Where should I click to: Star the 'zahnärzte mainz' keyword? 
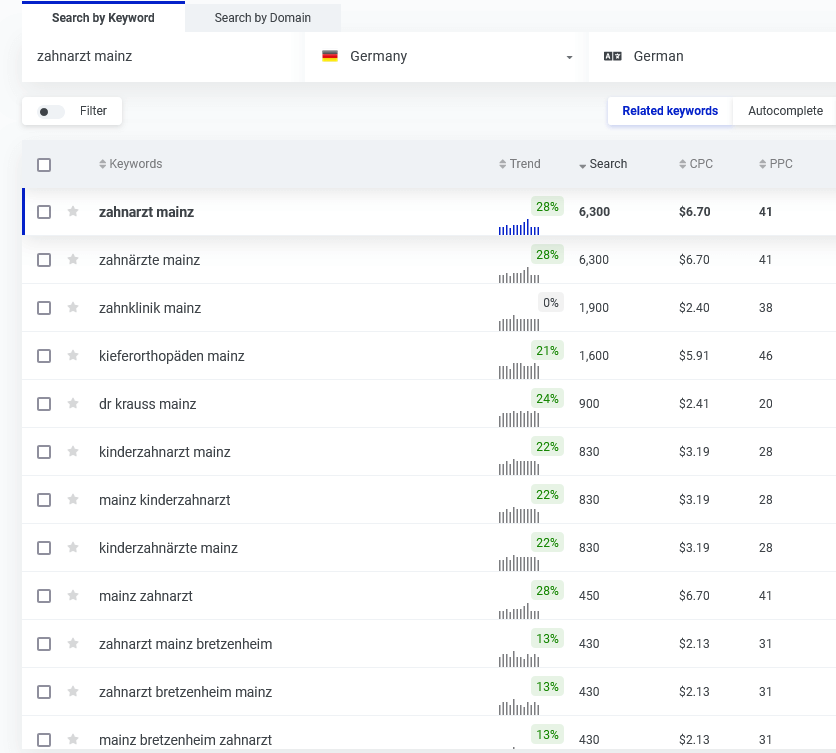tap(73, 260)
